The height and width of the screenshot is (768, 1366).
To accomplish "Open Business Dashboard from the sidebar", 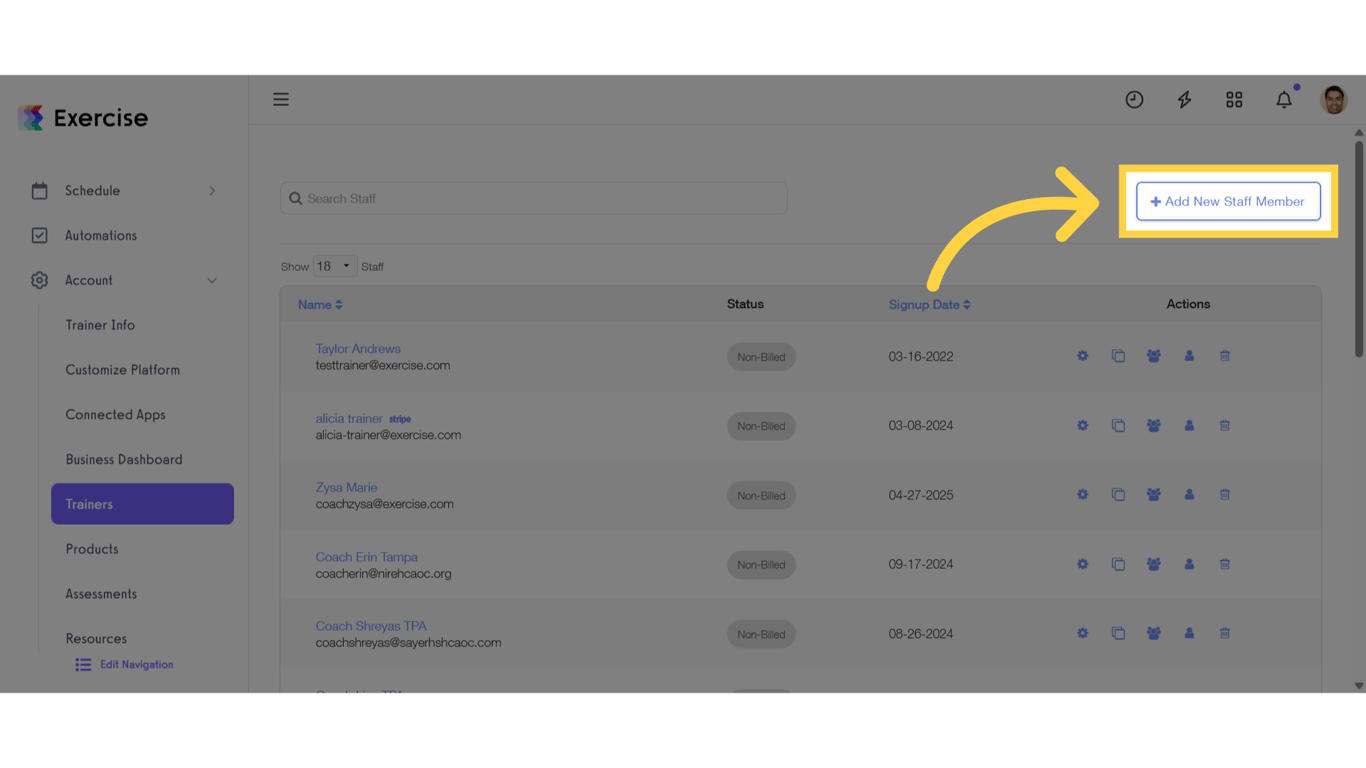I will (123, 459).
